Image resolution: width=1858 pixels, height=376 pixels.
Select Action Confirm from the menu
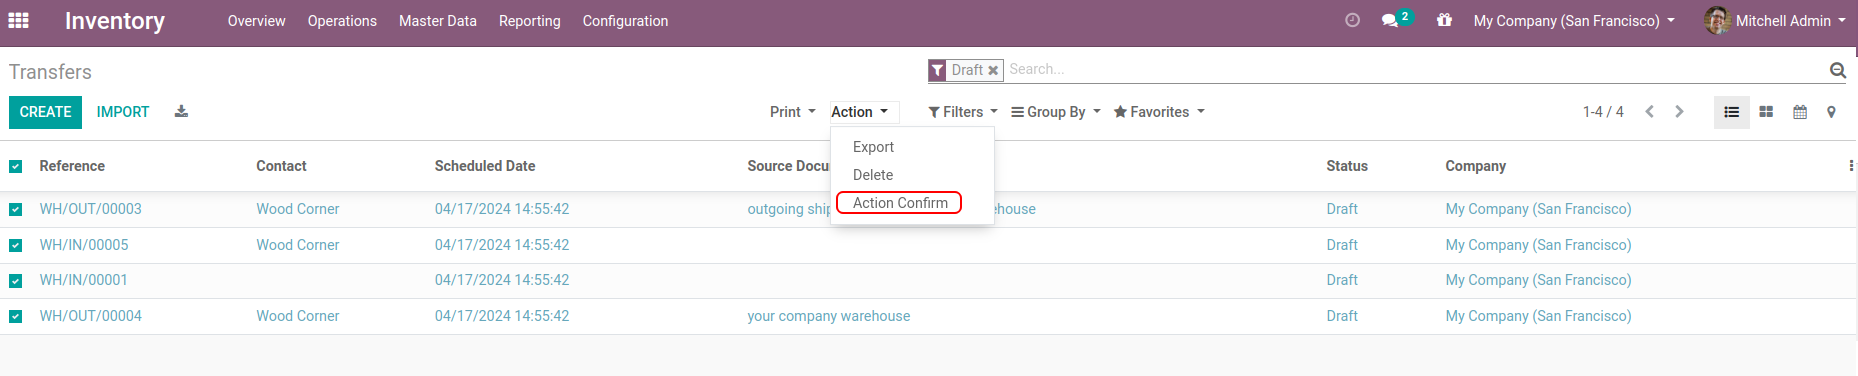point(900,203)
